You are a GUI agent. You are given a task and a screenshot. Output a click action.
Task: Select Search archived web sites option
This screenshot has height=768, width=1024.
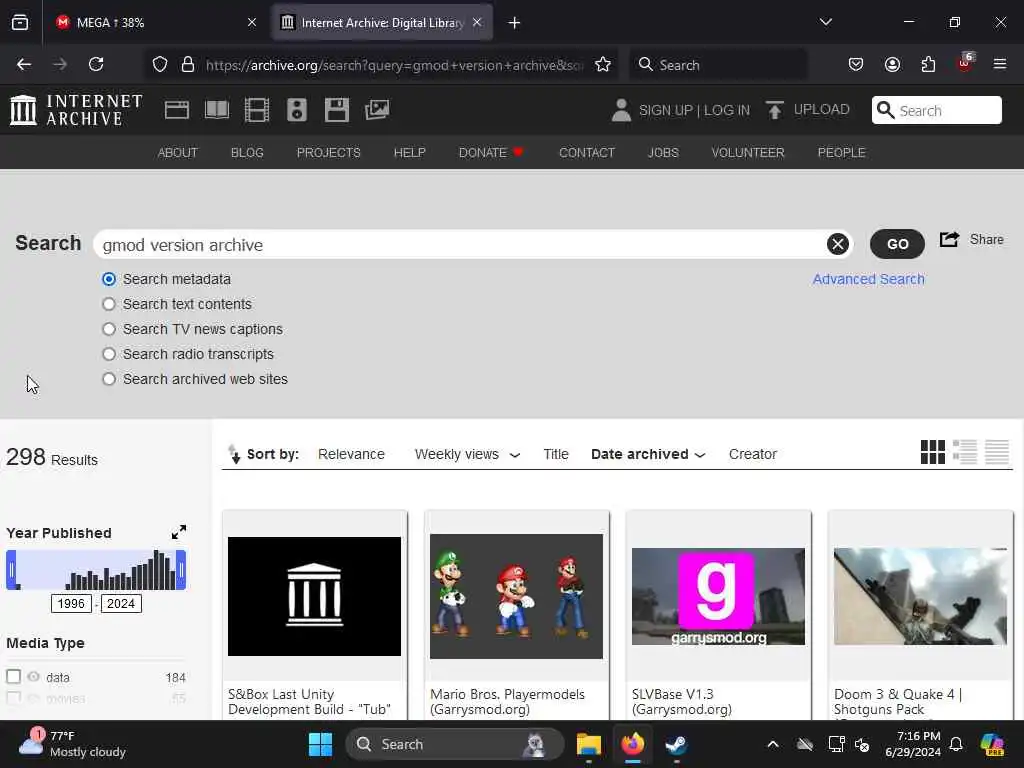point(109,379)
